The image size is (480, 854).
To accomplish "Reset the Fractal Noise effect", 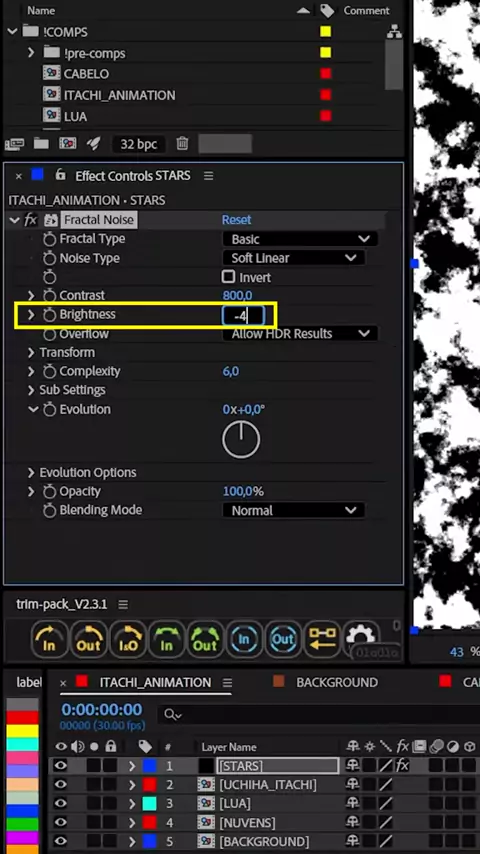I will [x=236, y=220].
